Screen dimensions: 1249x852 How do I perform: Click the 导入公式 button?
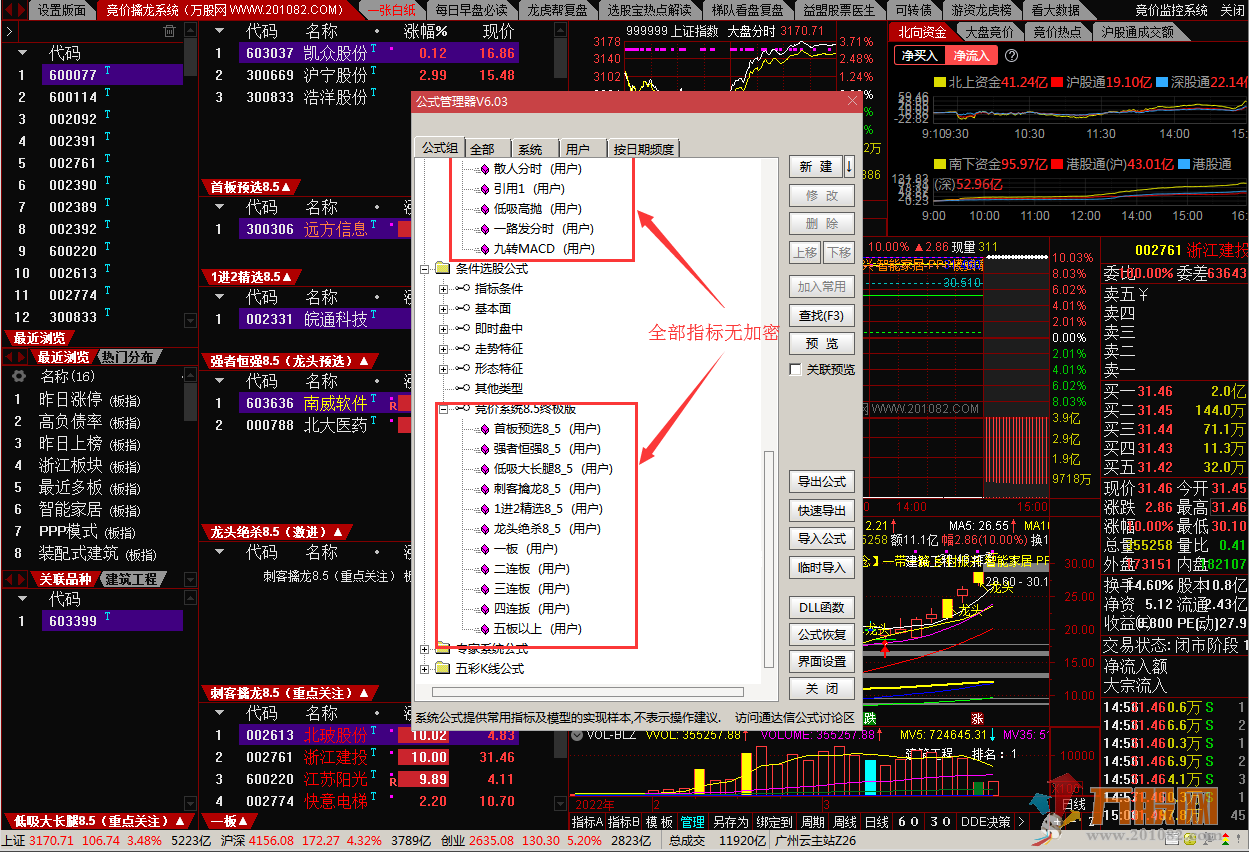(x=822, y=538)
